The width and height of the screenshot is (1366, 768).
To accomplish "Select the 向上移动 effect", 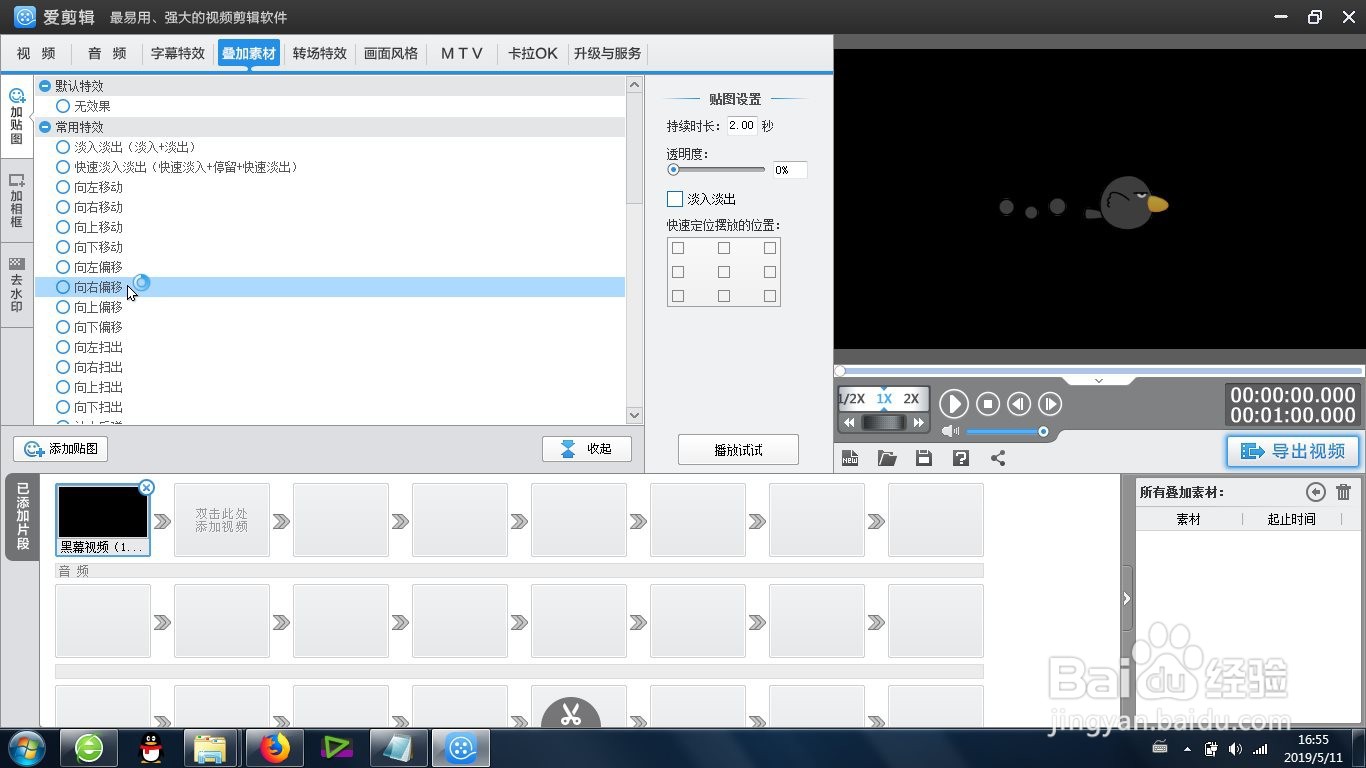I will click(90, 227).
